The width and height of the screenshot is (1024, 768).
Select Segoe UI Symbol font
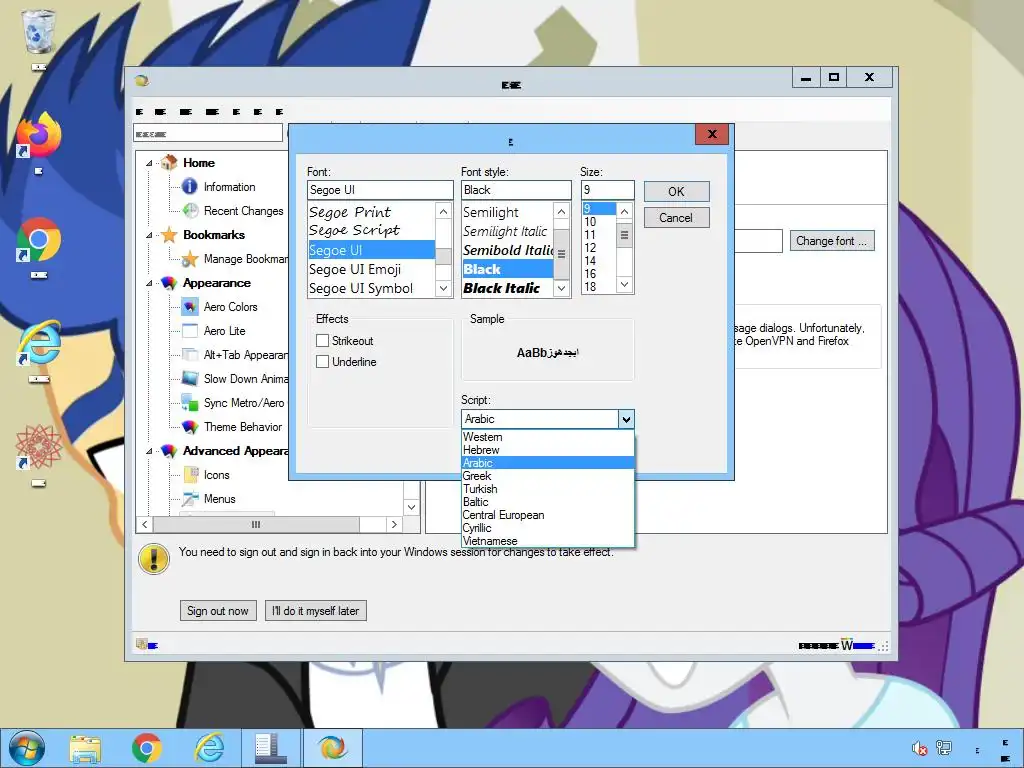click(x=371, y=289)
